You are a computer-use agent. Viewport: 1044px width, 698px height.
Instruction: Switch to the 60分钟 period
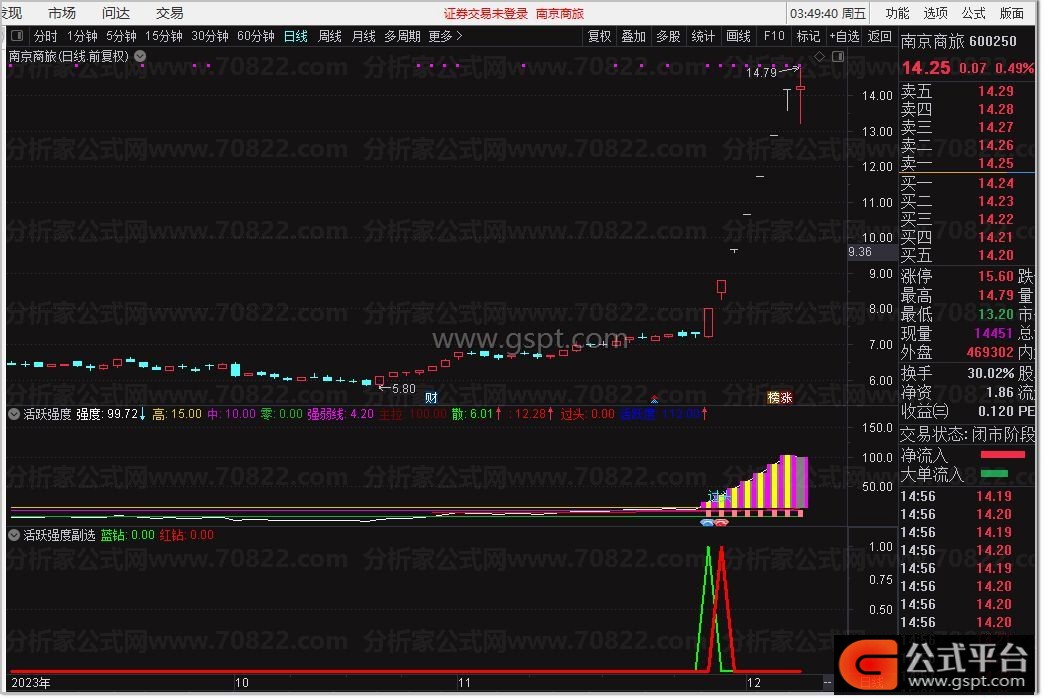pos(256,36)
